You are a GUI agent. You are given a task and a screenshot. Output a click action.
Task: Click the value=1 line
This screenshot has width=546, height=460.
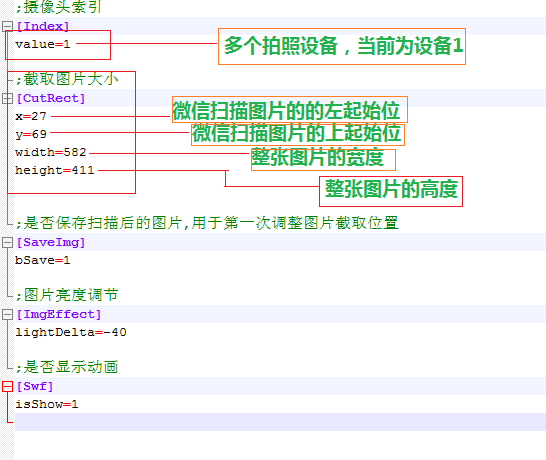coord(42,44)
